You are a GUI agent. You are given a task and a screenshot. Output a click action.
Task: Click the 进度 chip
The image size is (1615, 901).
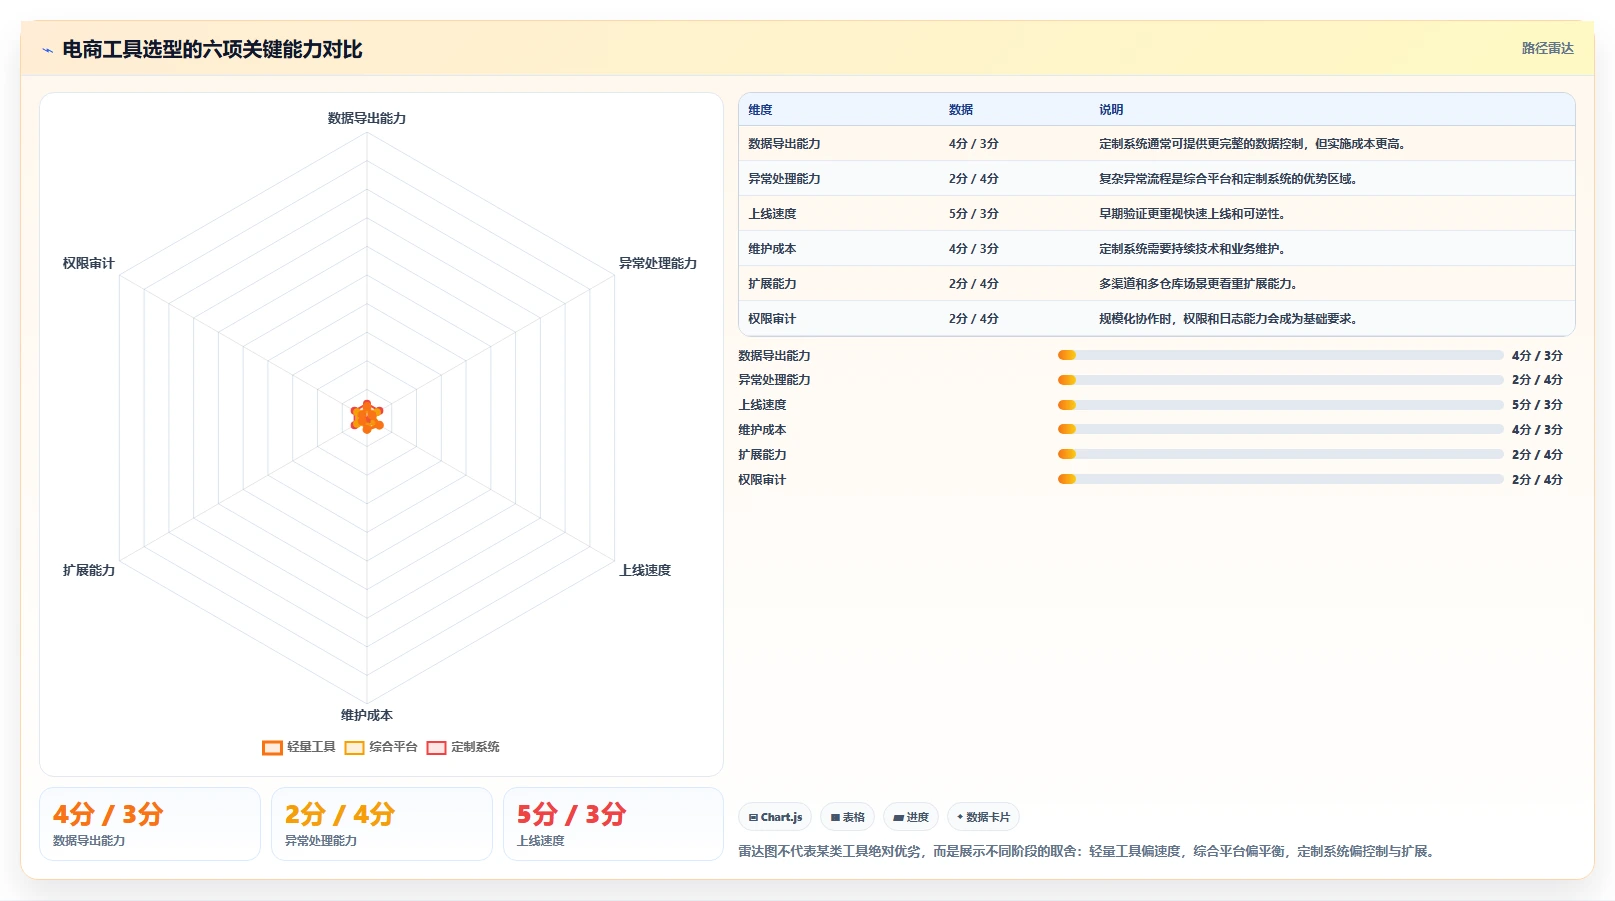[x=910, y=817]
